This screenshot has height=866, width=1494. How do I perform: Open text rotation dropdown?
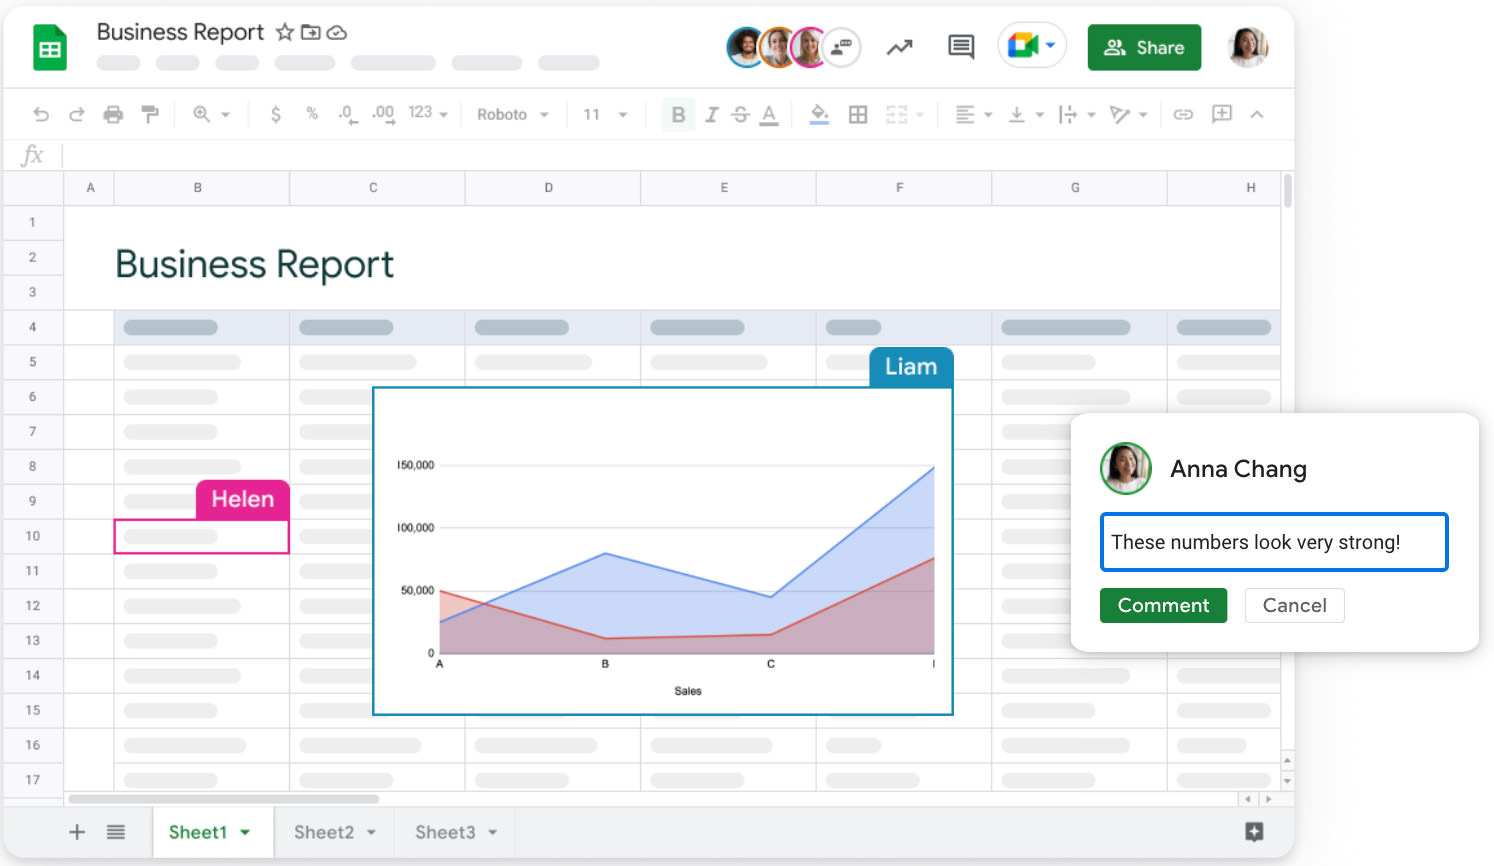pyautogui.click(x=1129, y=114)
